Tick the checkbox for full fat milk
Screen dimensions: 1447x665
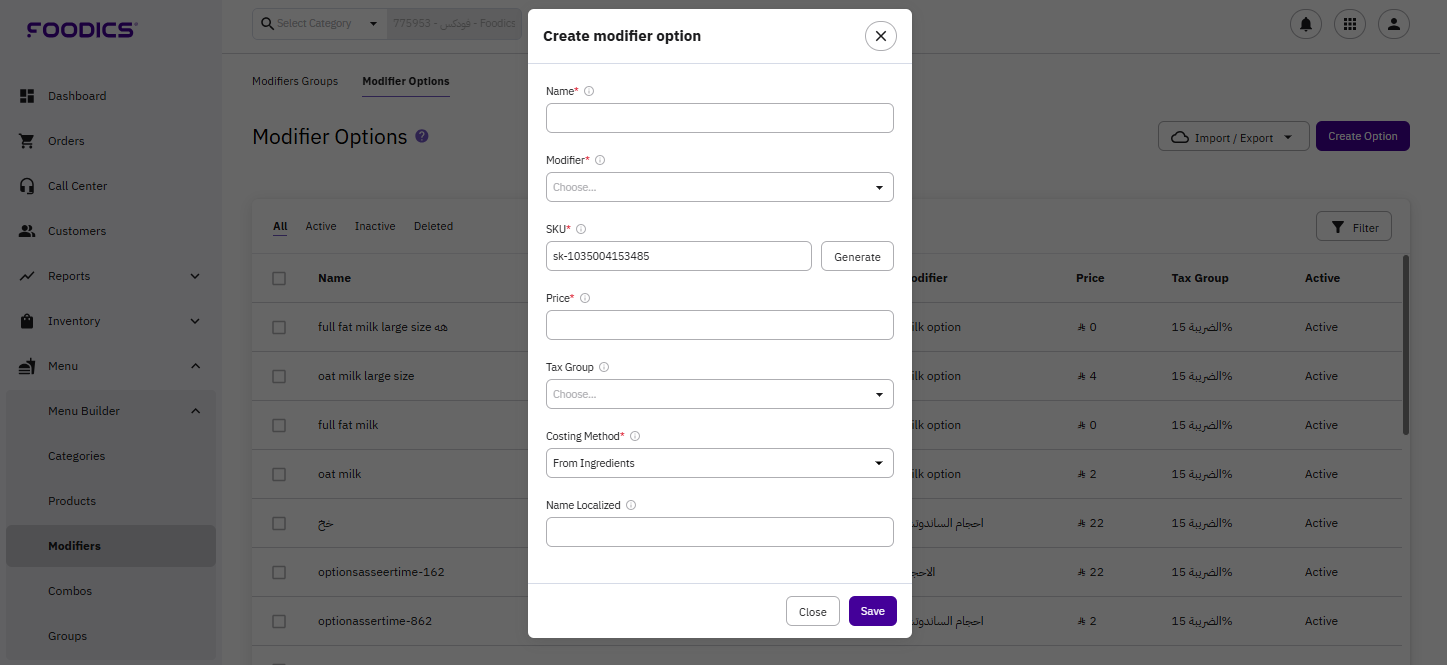pyautogui.click(x=279, y=425)
